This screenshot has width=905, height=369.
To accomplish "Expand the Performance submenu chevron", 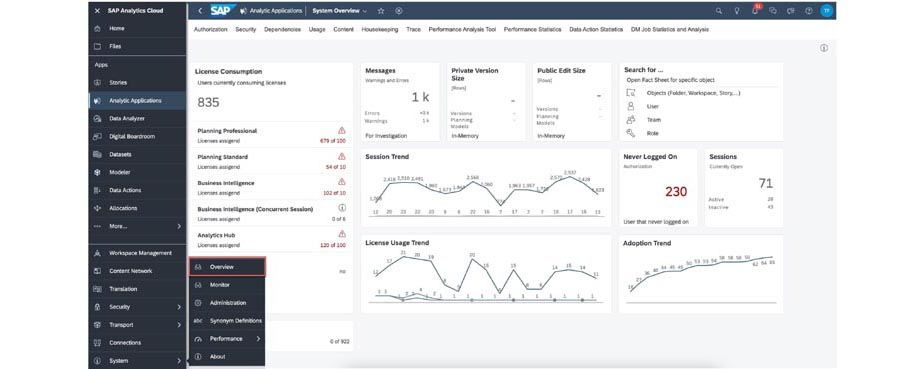I will (x=258, y=338).
